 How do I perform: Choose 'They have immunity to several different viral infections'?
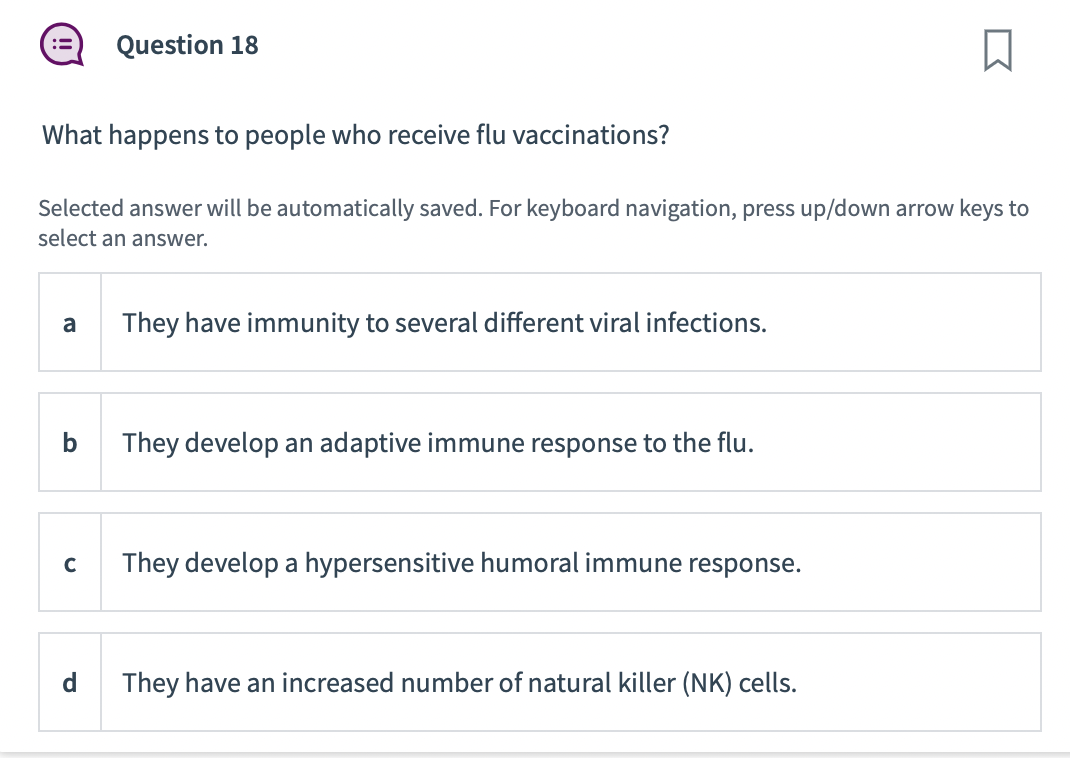pos(444,323)
